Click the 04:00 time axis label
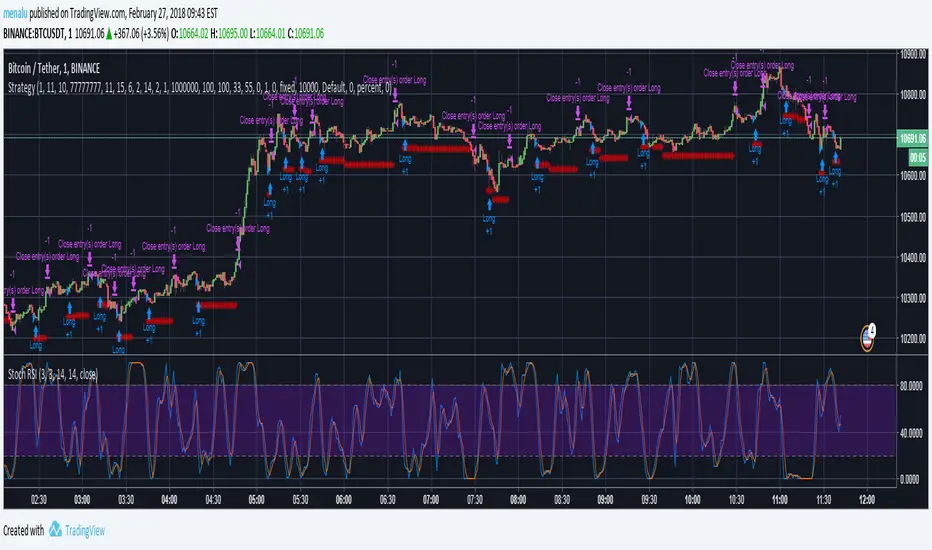 169,500
